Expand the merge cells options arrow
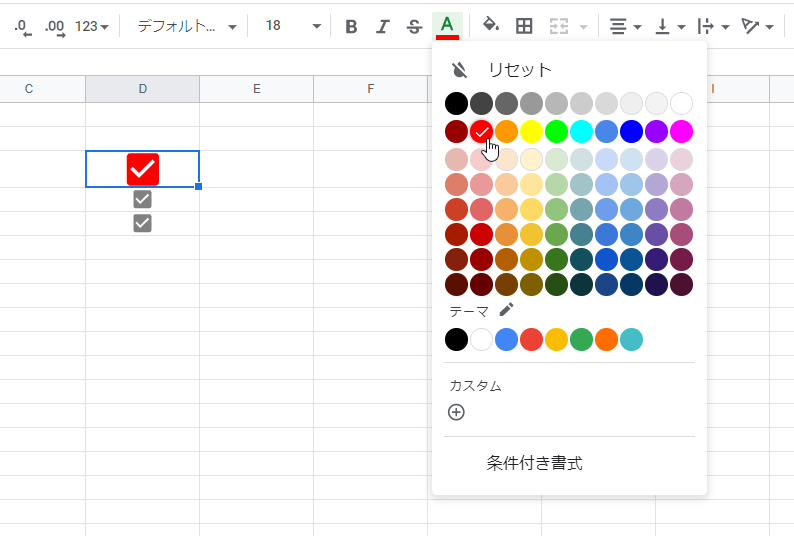Image resolution: width=794 pixels, height=536 pixels. [x=583, y=26]
